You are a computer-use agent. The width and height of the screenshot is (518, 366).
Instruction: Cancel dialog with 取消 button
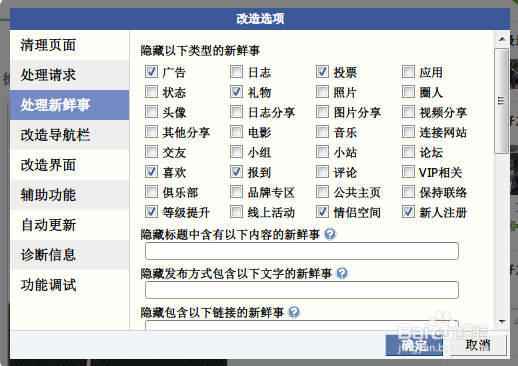pyautogui.click(x=478, y=345)
